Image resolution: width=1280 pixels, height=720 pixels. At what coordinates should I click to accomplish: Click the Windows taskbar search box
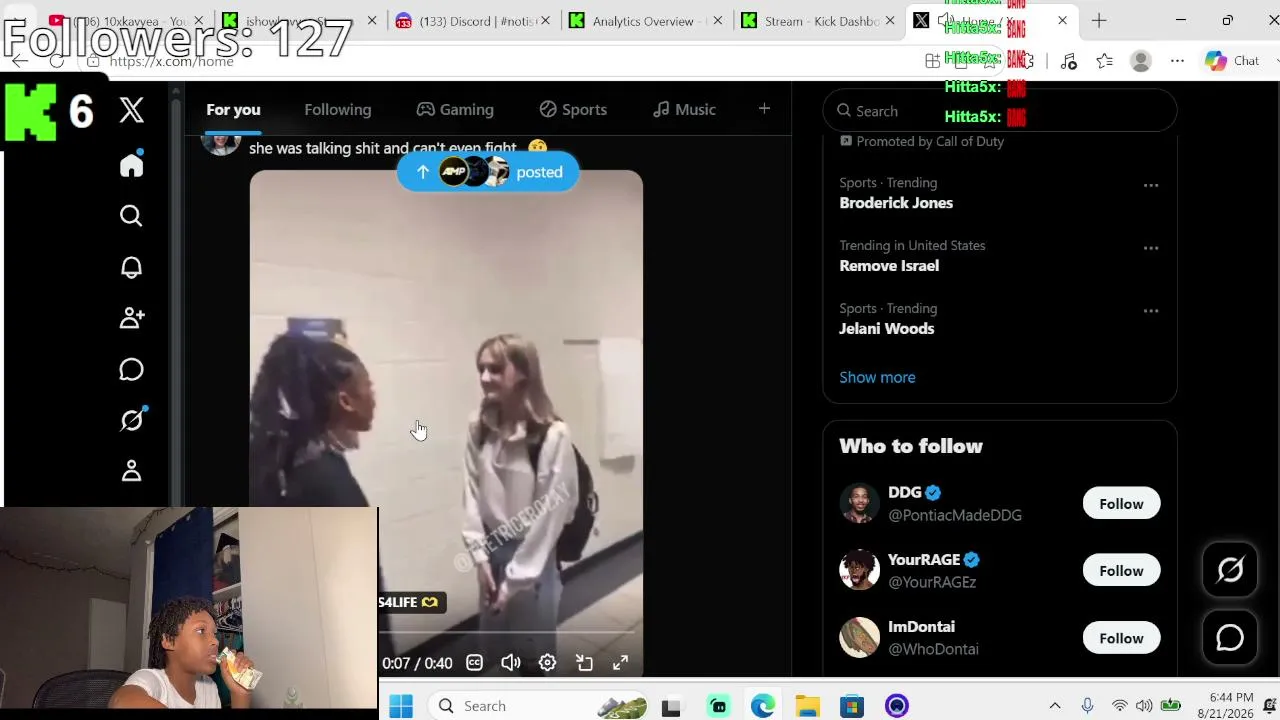(x=540, y=706)
